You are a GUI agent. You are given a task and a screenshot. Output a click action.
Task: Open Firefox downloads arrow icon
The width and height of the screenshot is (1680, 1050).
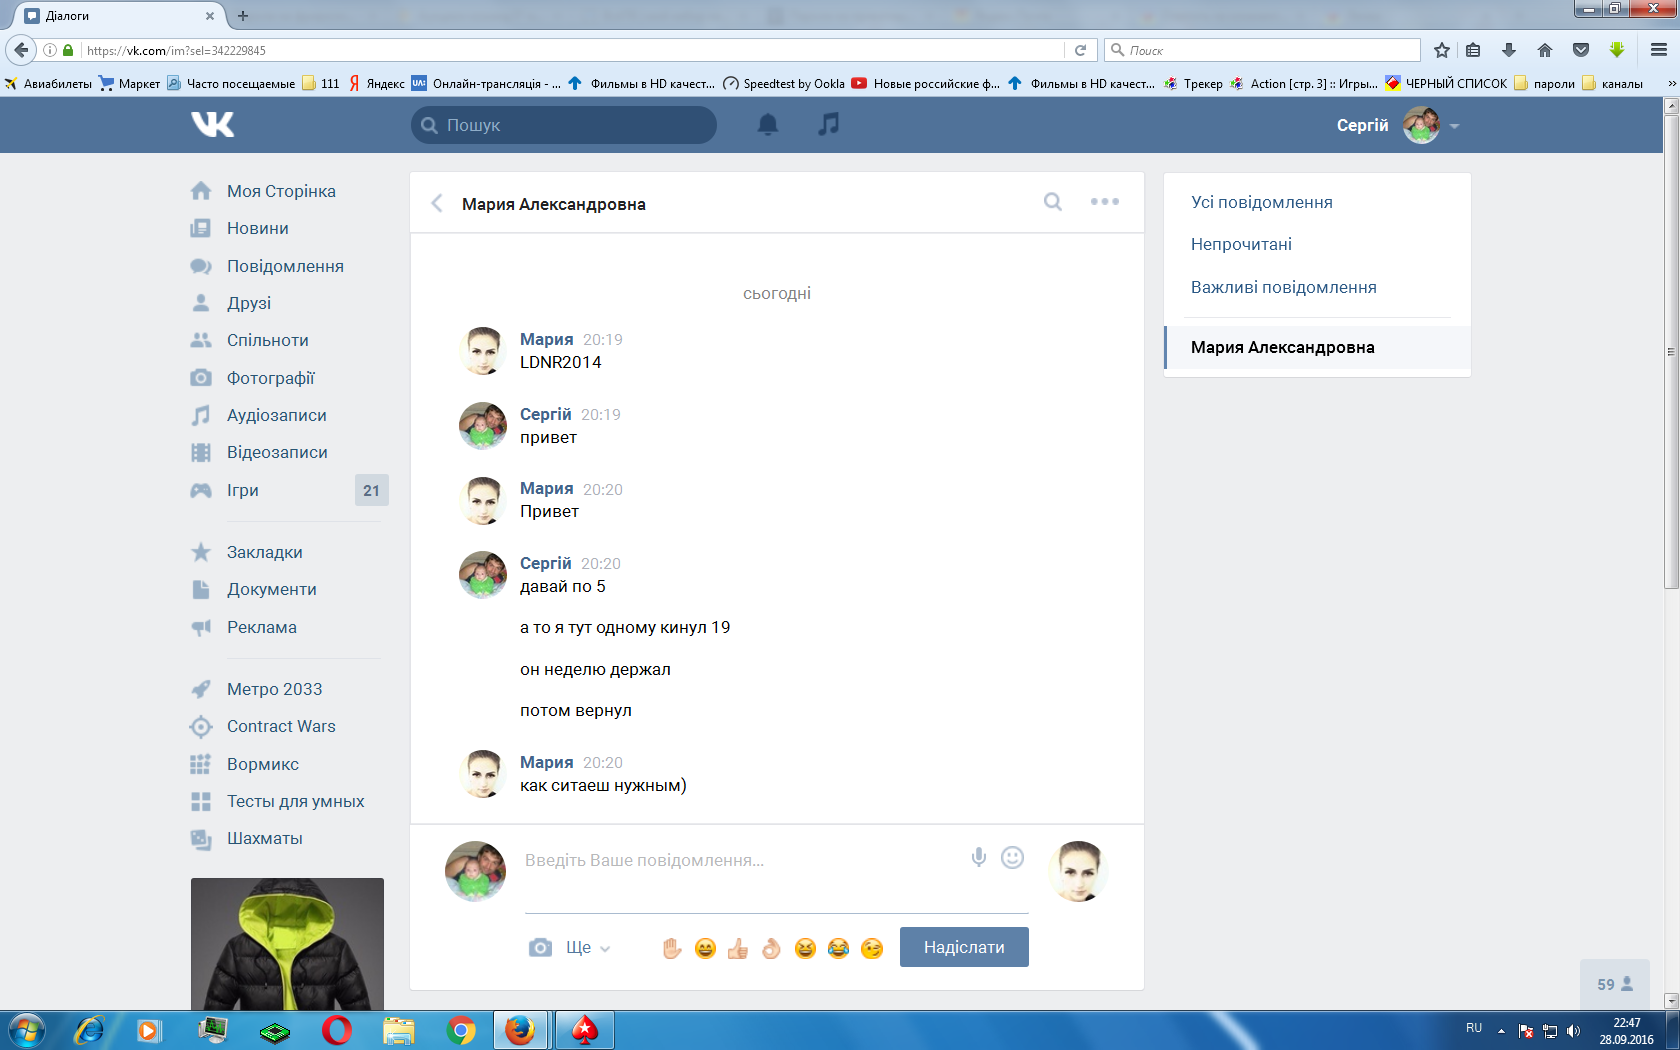coord(1509,50)
